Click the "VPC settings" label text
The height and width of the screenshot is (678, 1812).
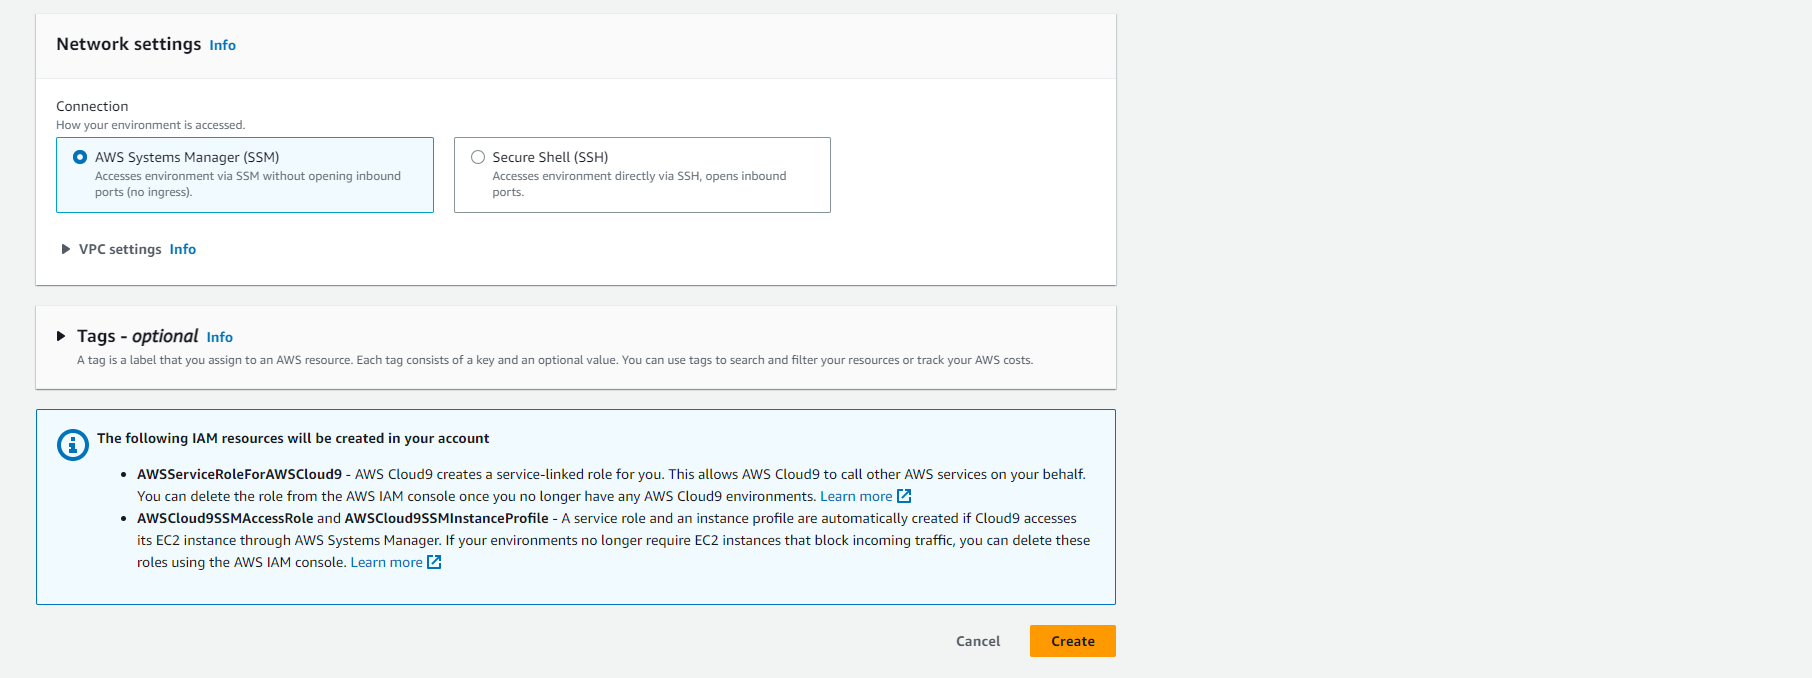point(120,249)
